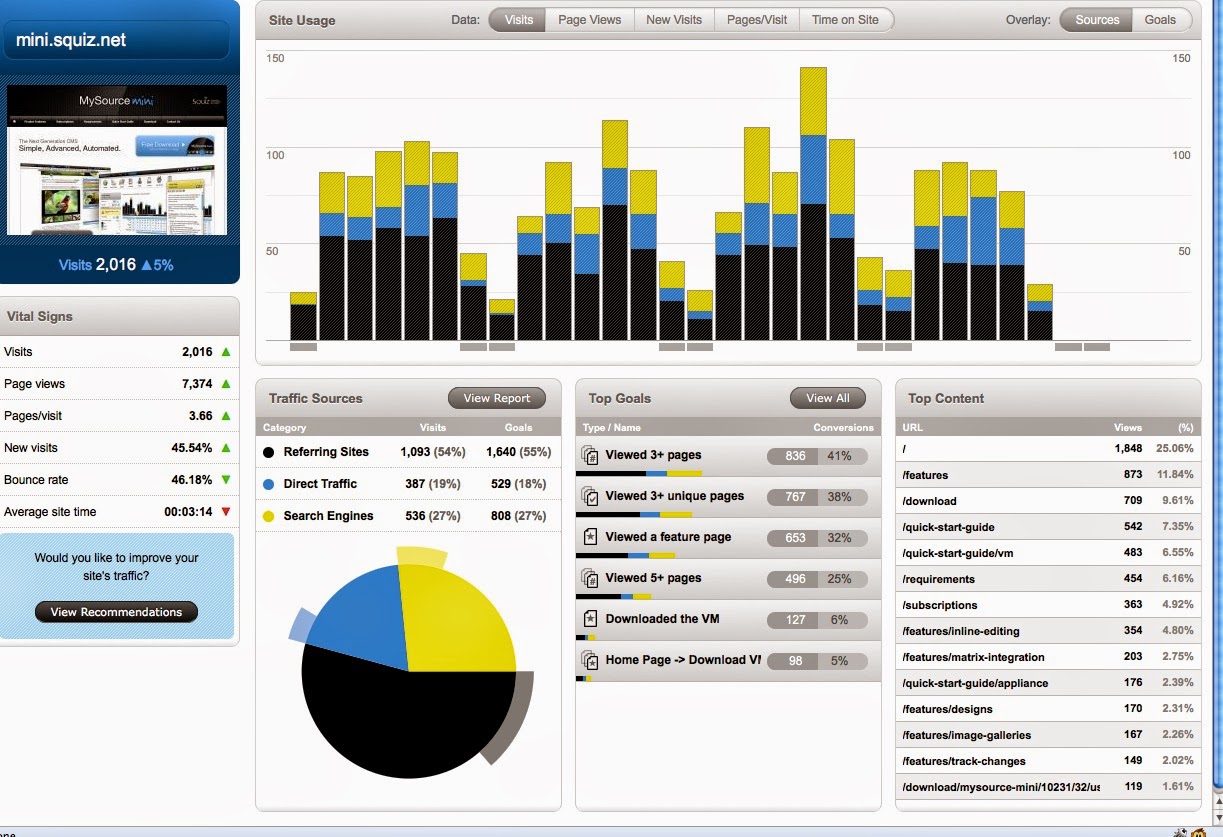Click the goal icon beside "Home Page -> Download"
Screen dimensions: 1223x837
tap(589, 660)
